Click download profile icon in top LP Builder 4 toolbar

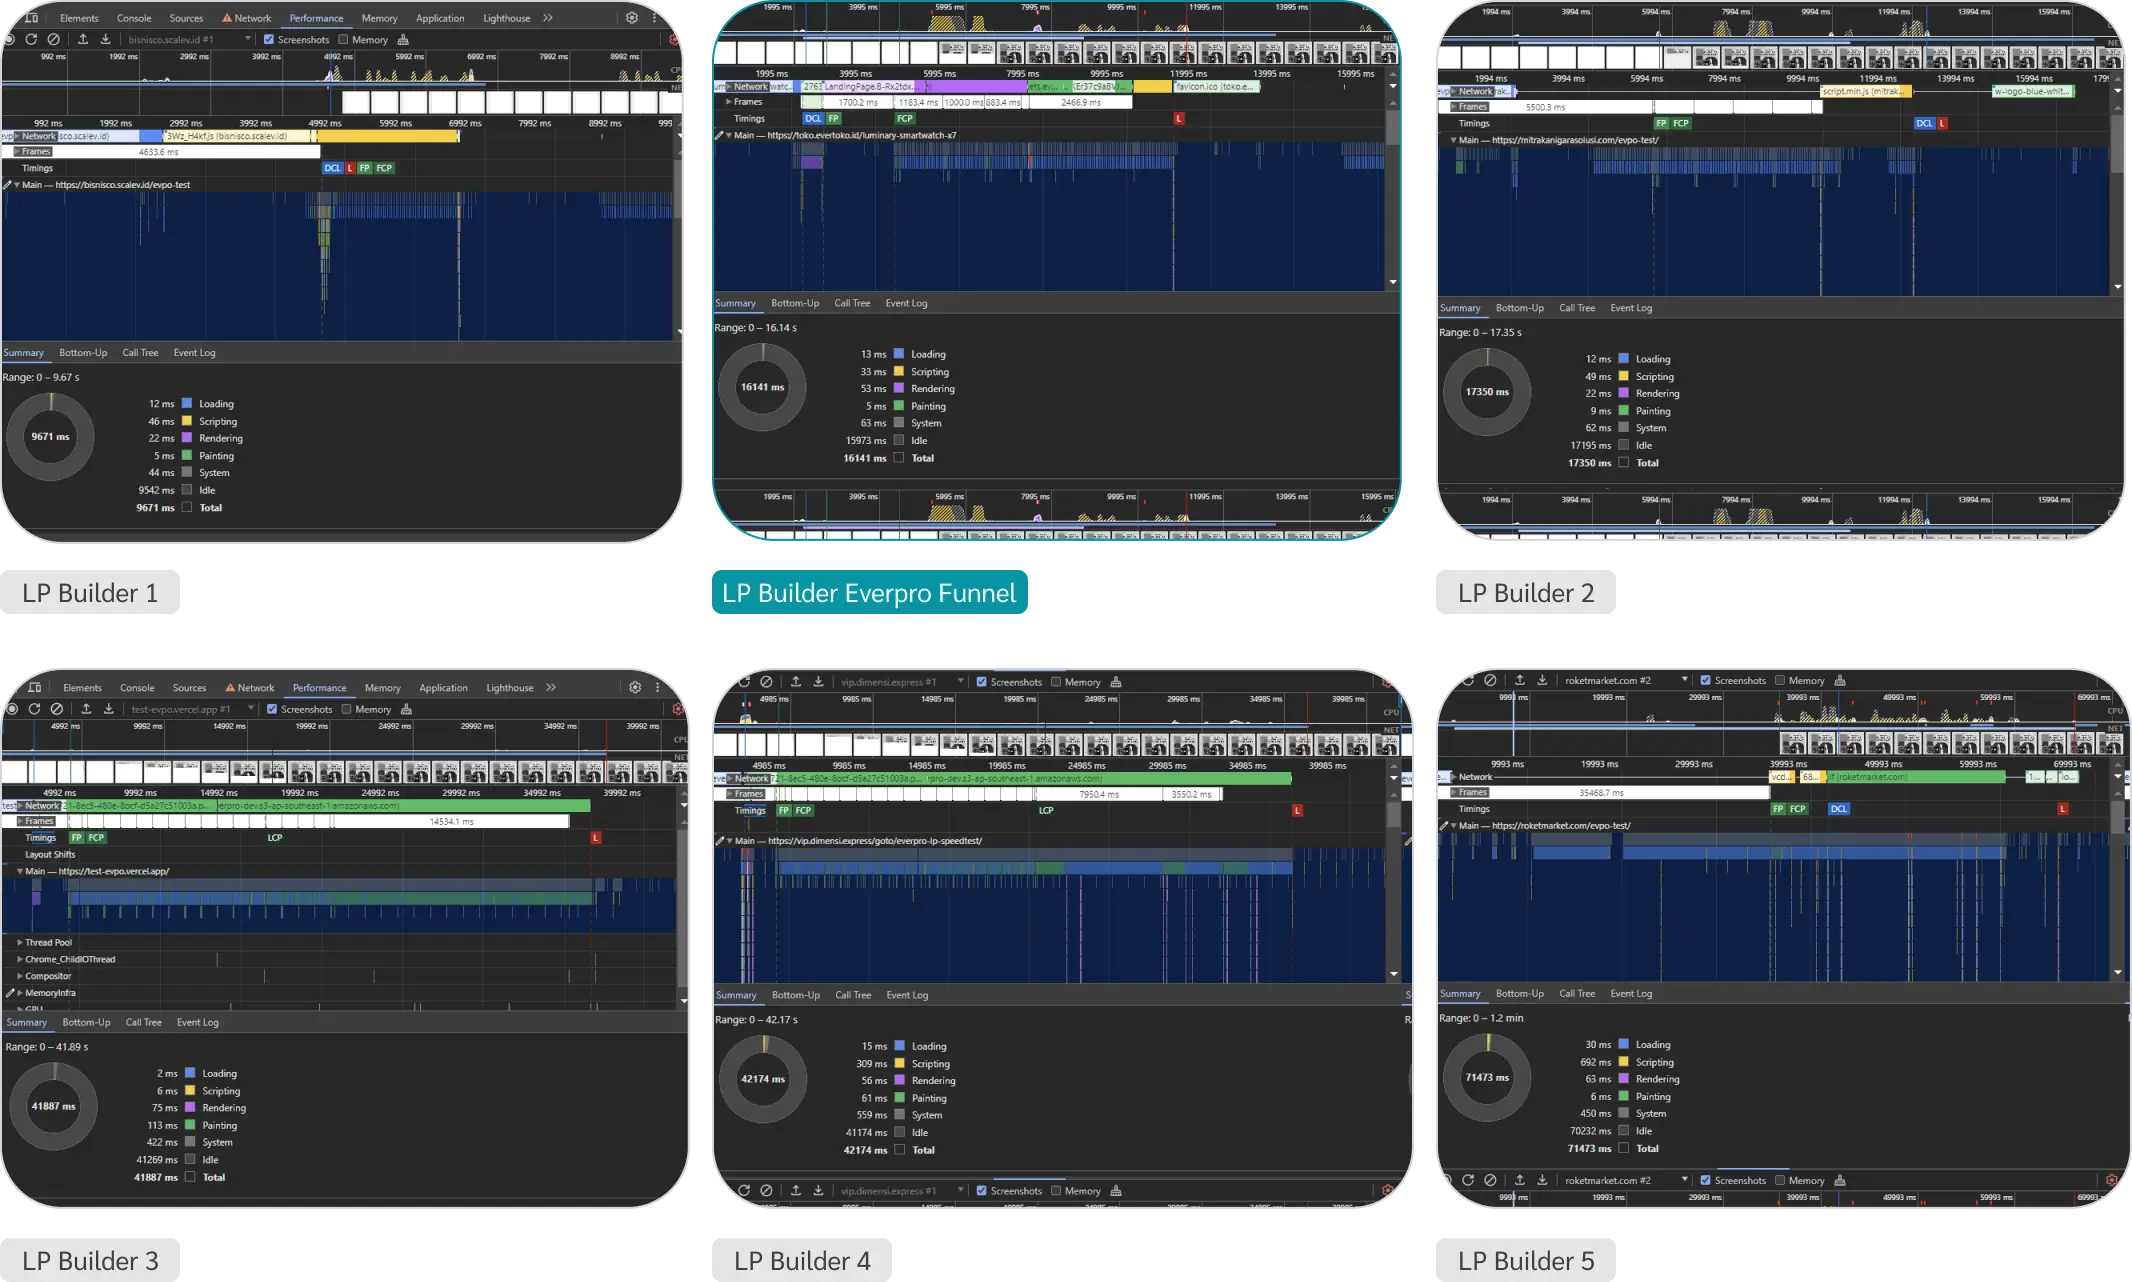(818, 682)
